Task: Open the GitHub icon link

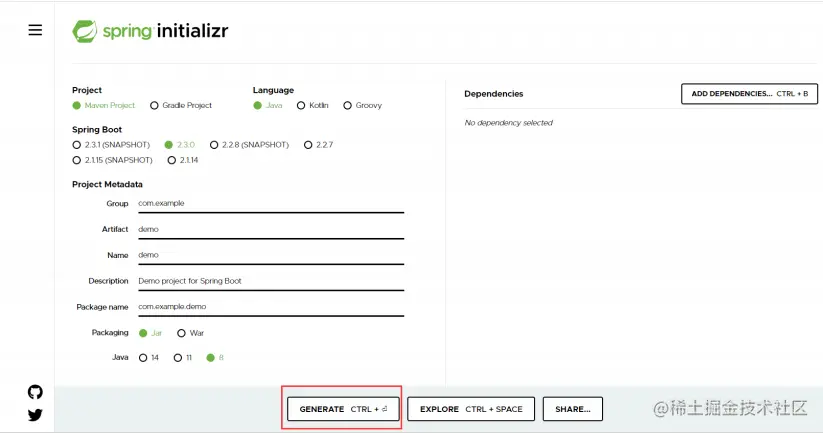Action: [x=35, y=392]
